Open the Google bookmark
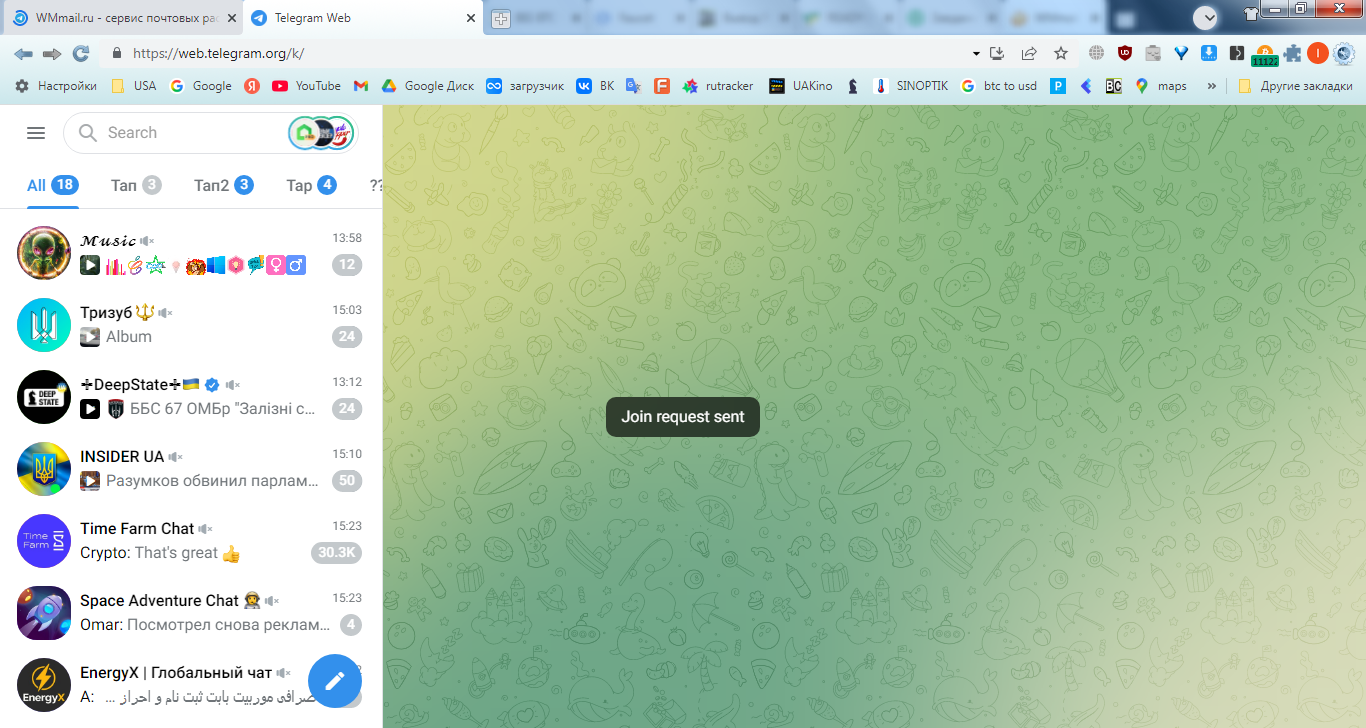The image size is (1366, 728). 201,86
